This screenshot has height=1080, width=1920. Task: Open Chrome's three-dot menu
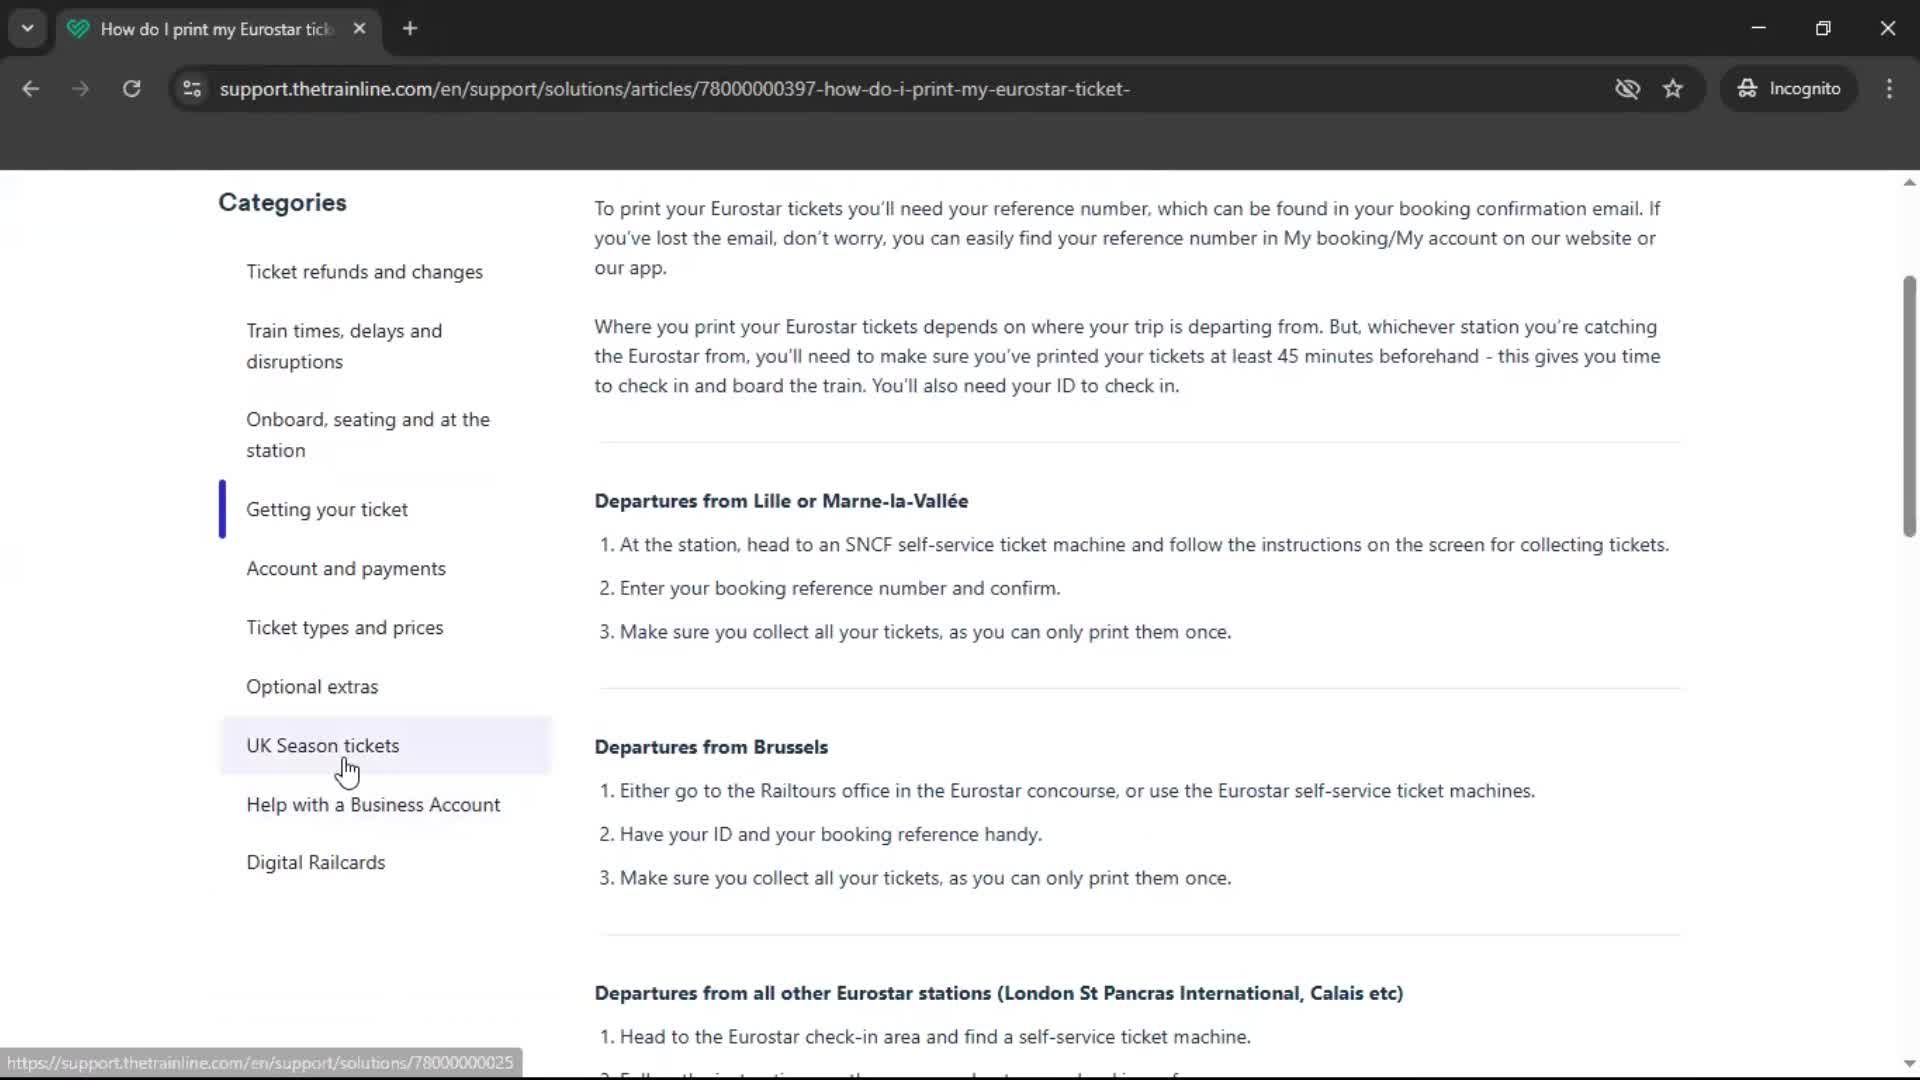point(1889,88)
